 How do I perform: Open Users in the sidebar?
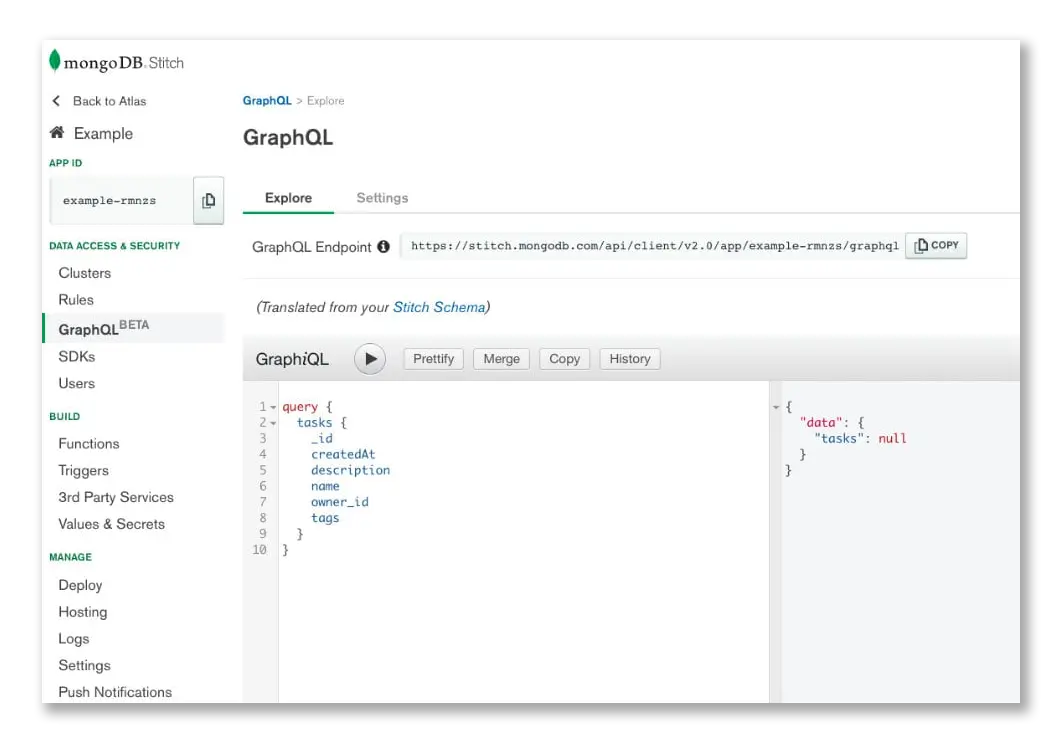[x=76, y=383]
